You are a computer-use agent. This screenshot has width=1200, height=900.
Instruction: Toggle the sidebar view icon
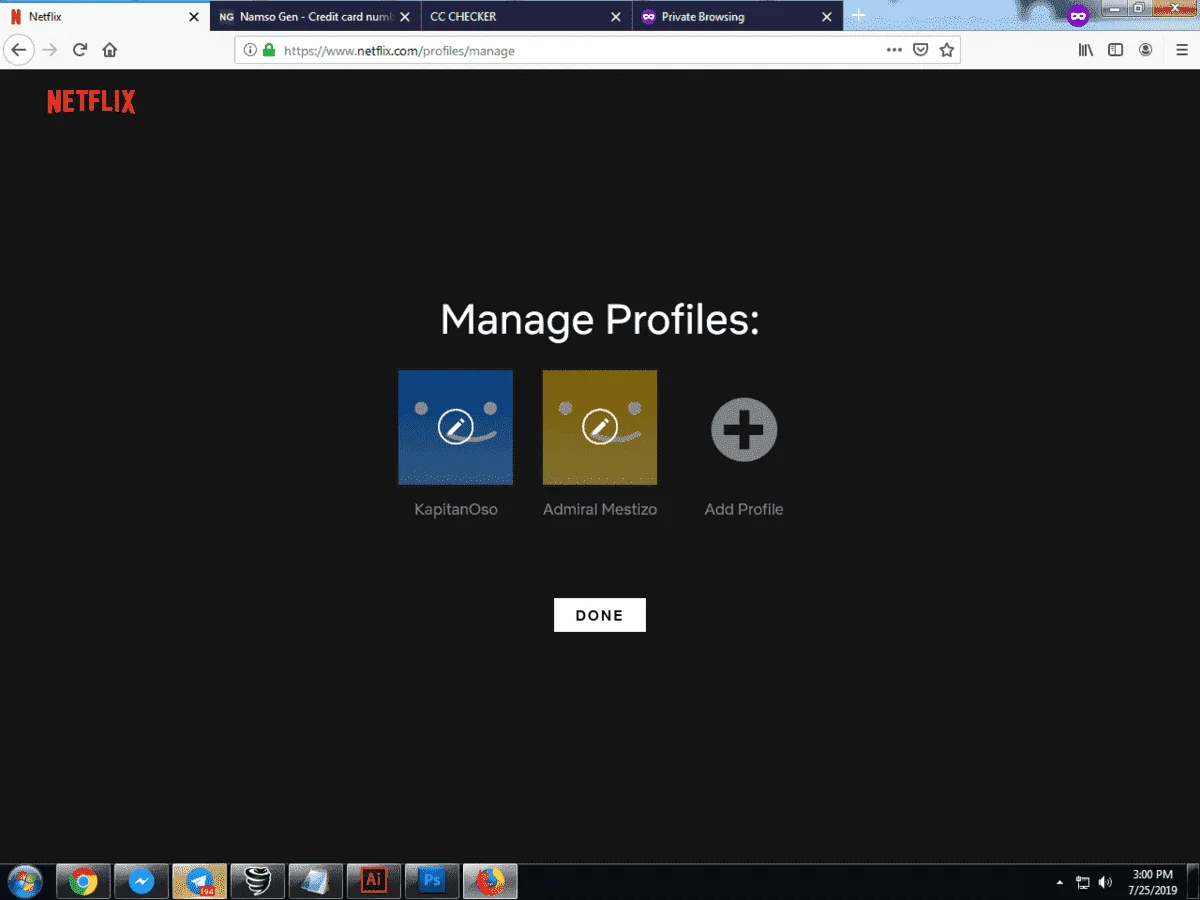click(1116, 50)
